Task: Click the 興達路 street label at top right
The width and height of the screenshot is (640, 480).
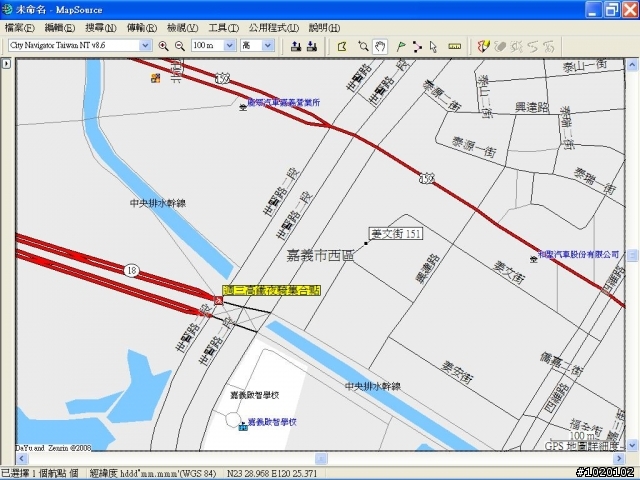Action: coord(532,107)
